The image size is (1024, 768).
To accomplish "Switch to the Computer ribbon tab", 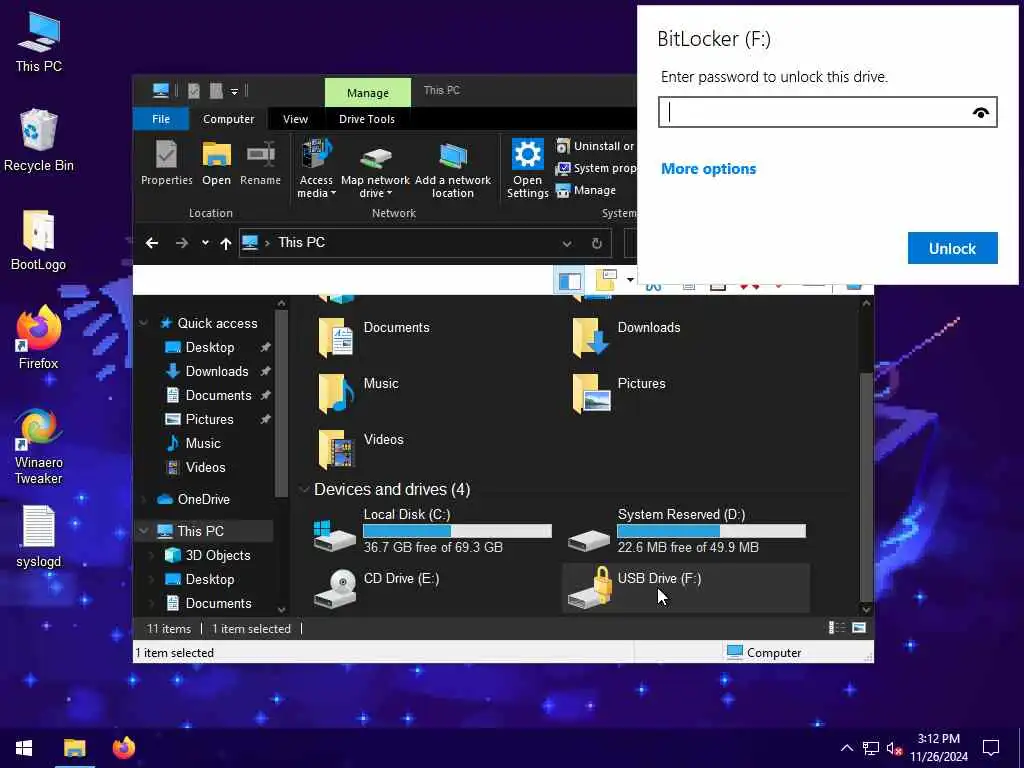I will pos(229,119).
